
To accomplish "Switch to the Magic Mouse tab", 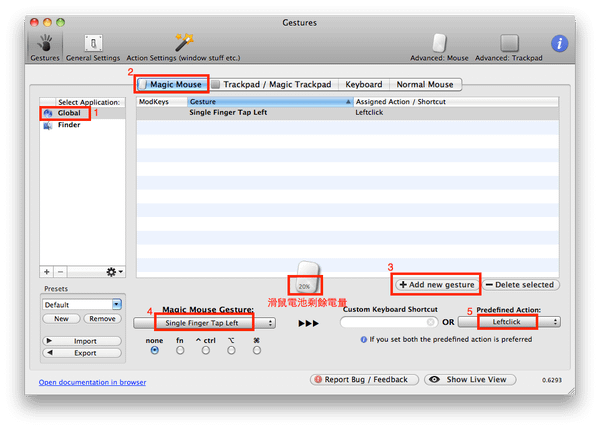I will (171, 84).
